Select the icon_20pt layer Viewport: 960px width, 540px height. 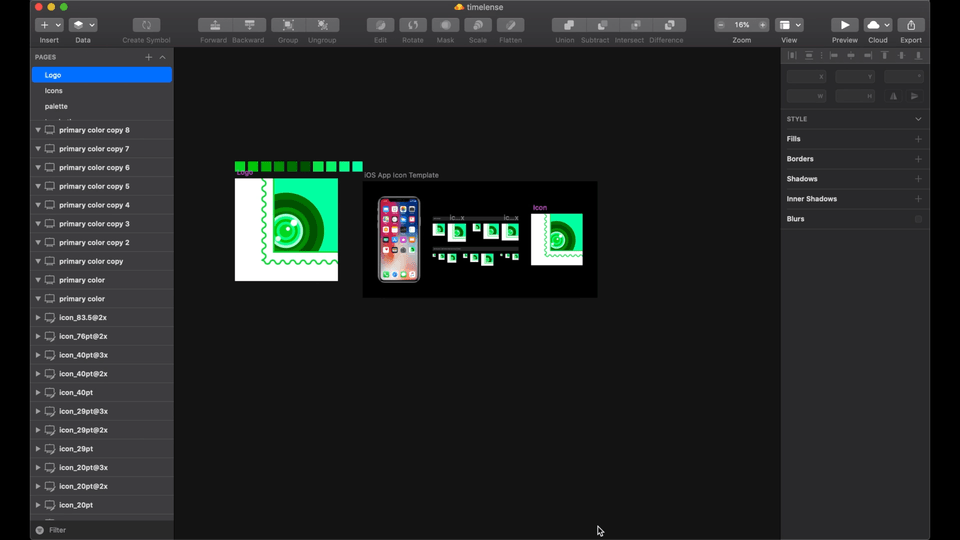tap(102, 505)
